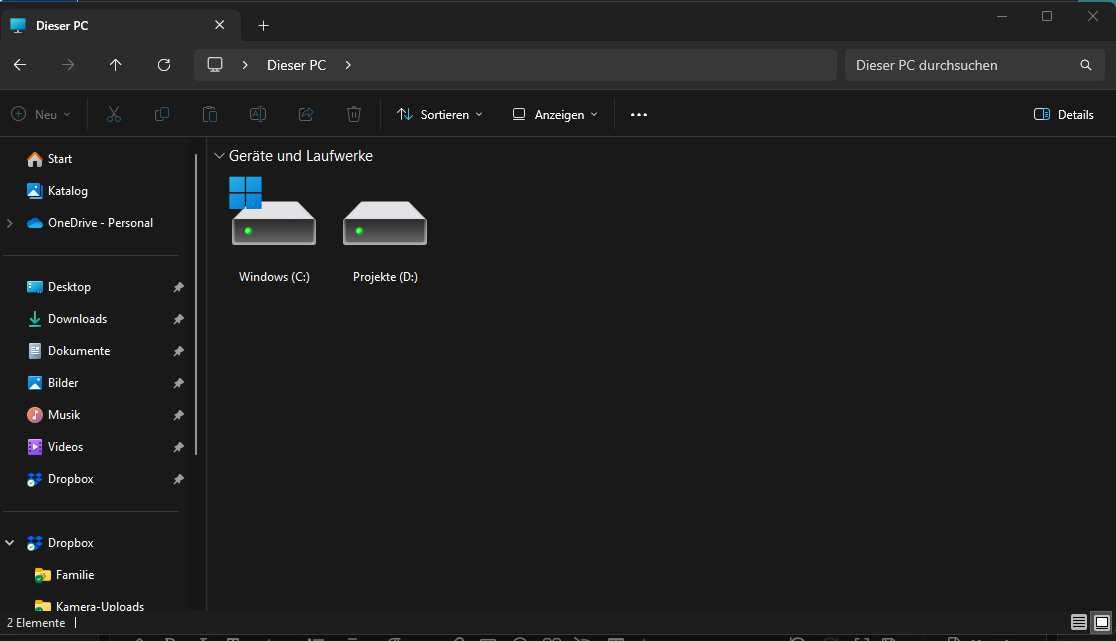
Task: Open the Familie folder under Dropbox
Action: 64,575
